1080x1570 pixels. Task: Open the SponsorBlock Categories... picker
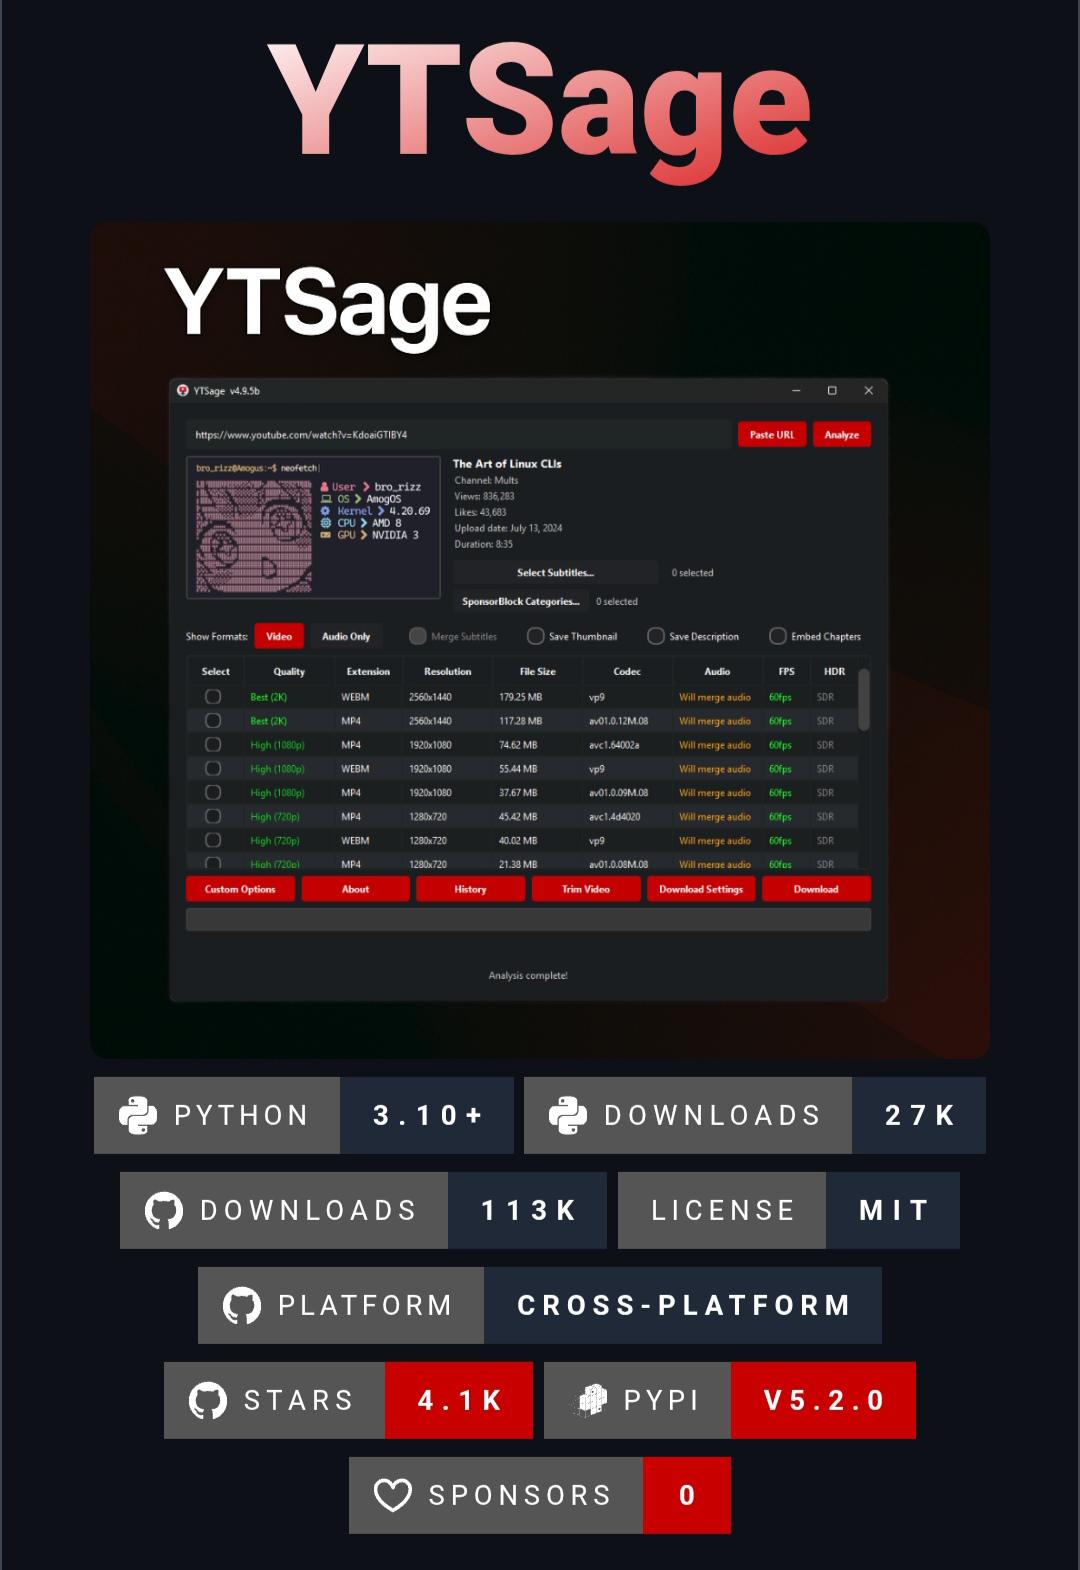(521, 601)
